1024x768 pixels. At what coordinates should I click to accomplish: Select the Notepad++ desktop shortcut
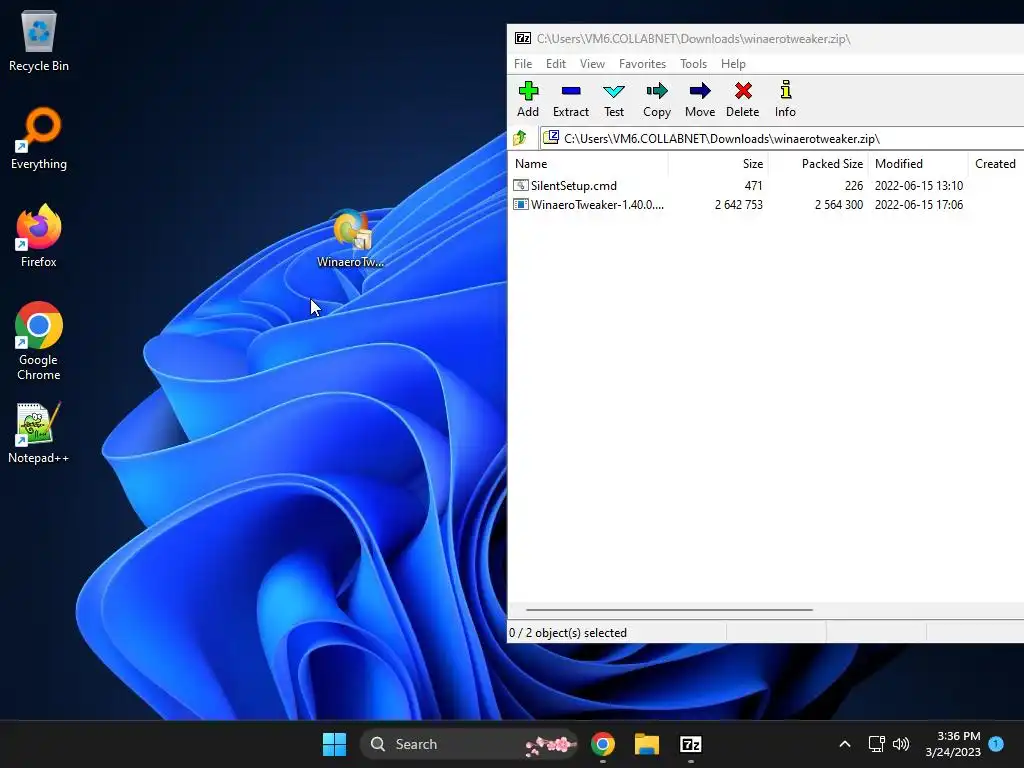(x=39, y=433)
